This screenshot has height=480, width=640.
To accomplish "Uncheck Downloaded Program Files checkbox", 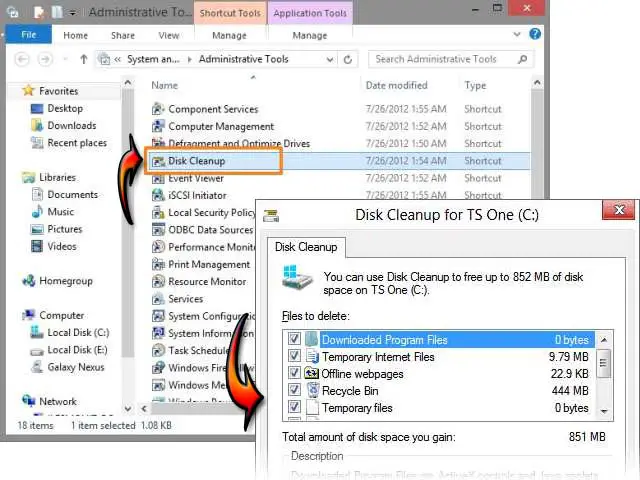I will 294,338.
